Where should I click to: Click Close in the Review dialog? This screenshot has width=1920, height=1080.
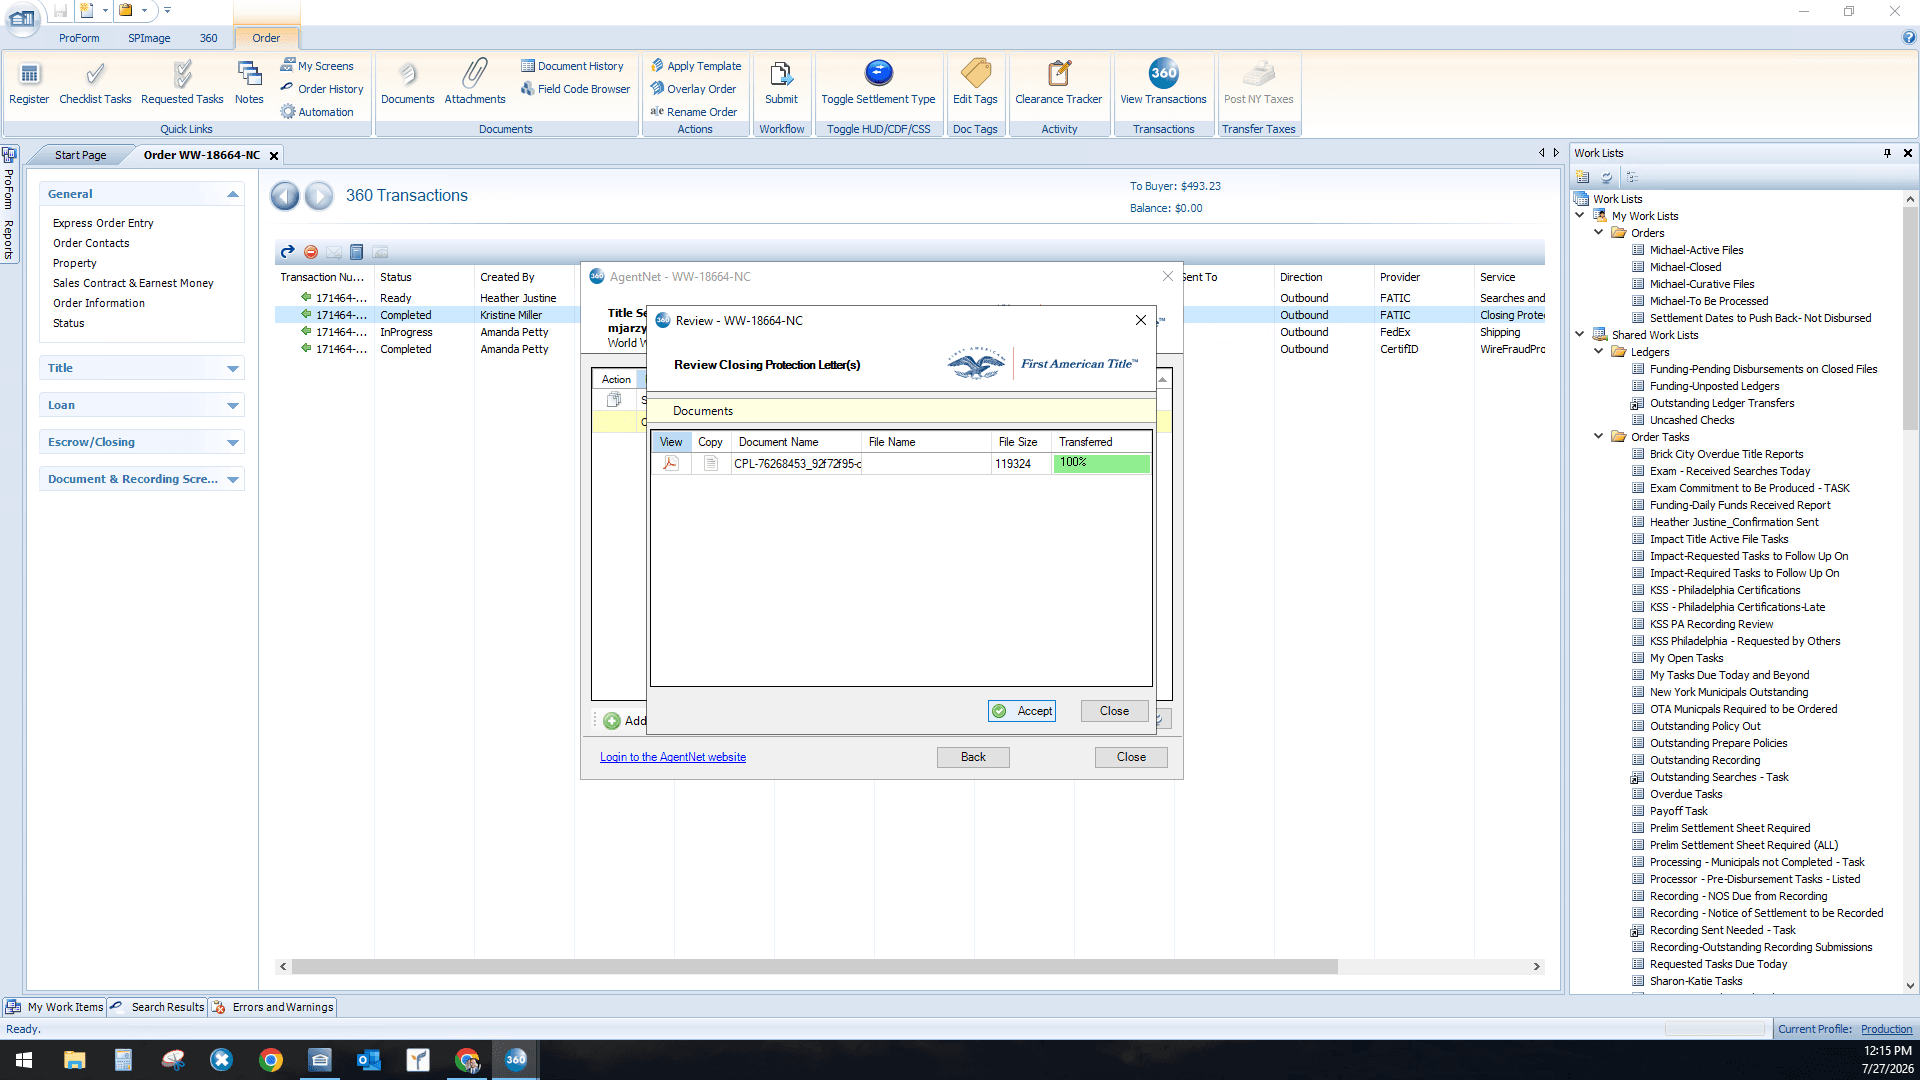1114,711
